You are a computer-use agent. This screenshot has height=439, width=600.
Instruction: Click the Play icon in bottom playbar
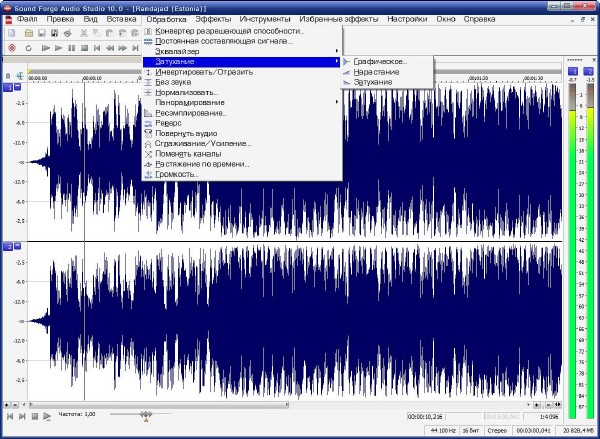coord(46,415)
